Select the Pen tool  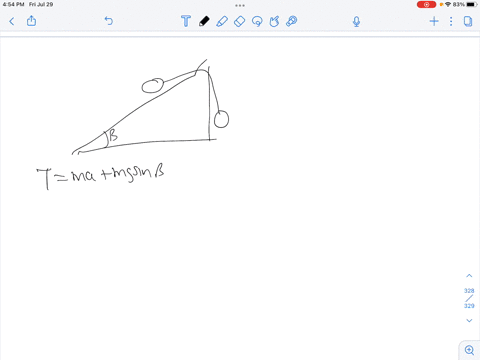pos(204,21)
